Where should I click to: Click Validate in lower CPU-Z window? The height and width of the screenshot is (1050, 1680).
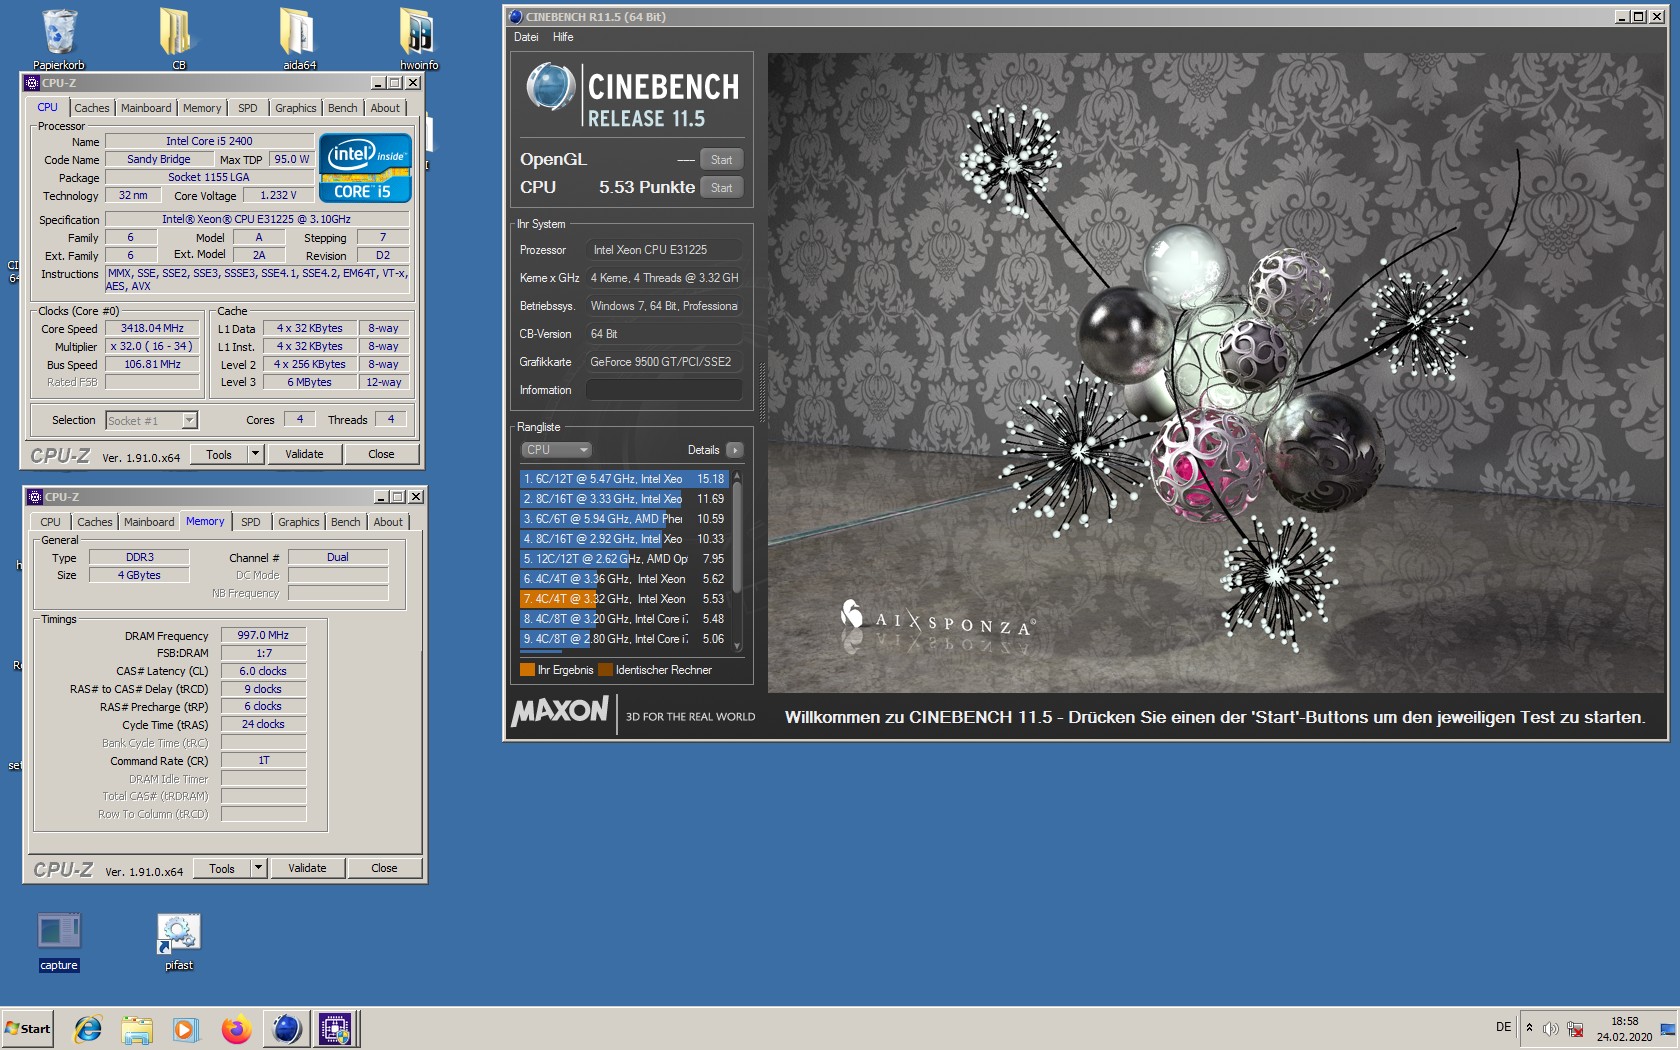[x=307, y=868]
